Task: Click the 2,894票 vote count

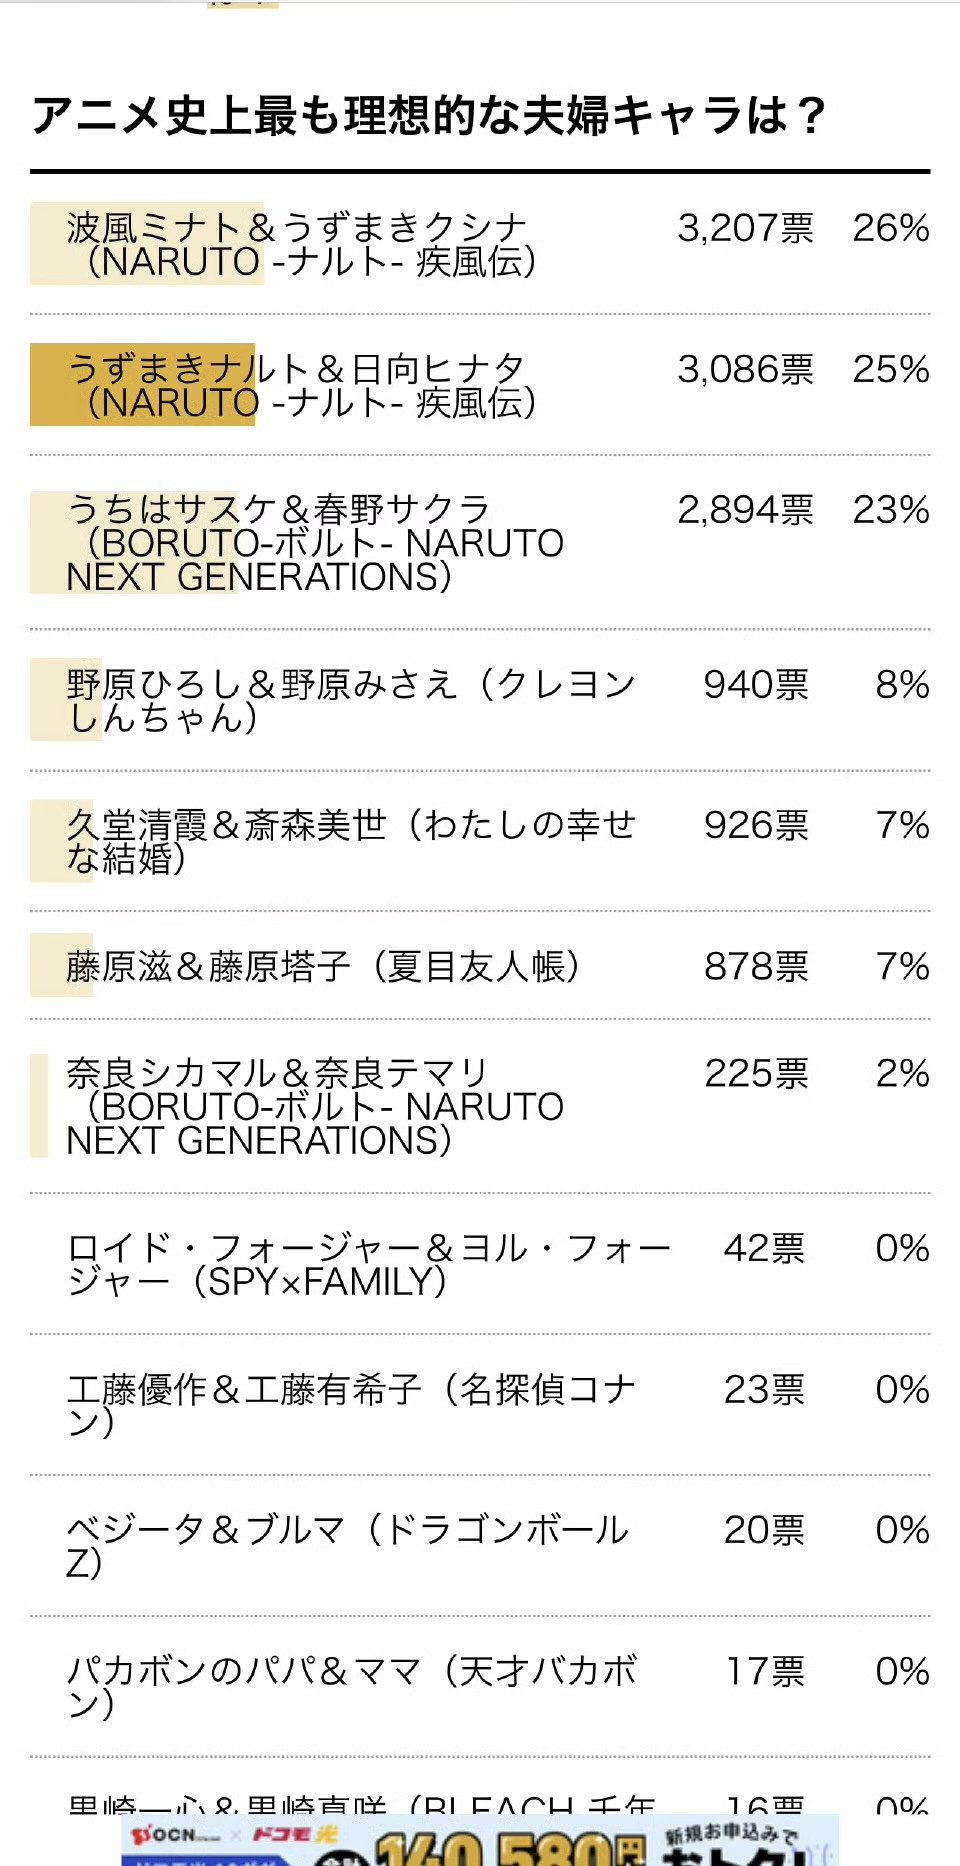Action: [746, 511]
